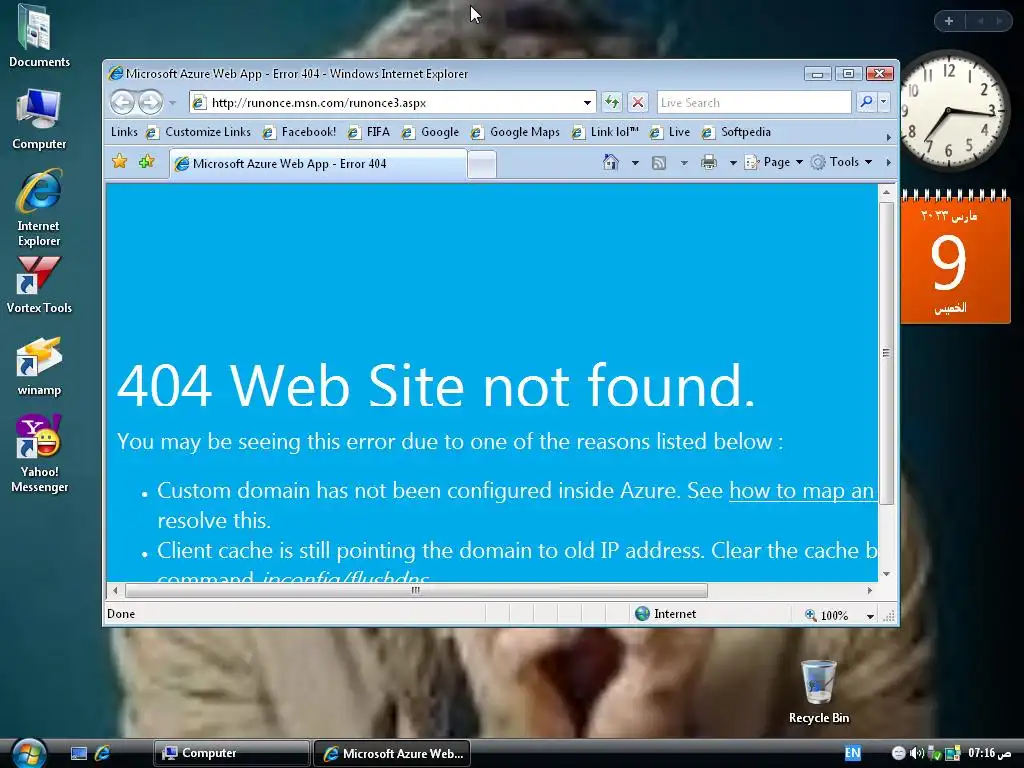Open a new blank tab
The image size is (1024, 768).
[x=482, y=164]
